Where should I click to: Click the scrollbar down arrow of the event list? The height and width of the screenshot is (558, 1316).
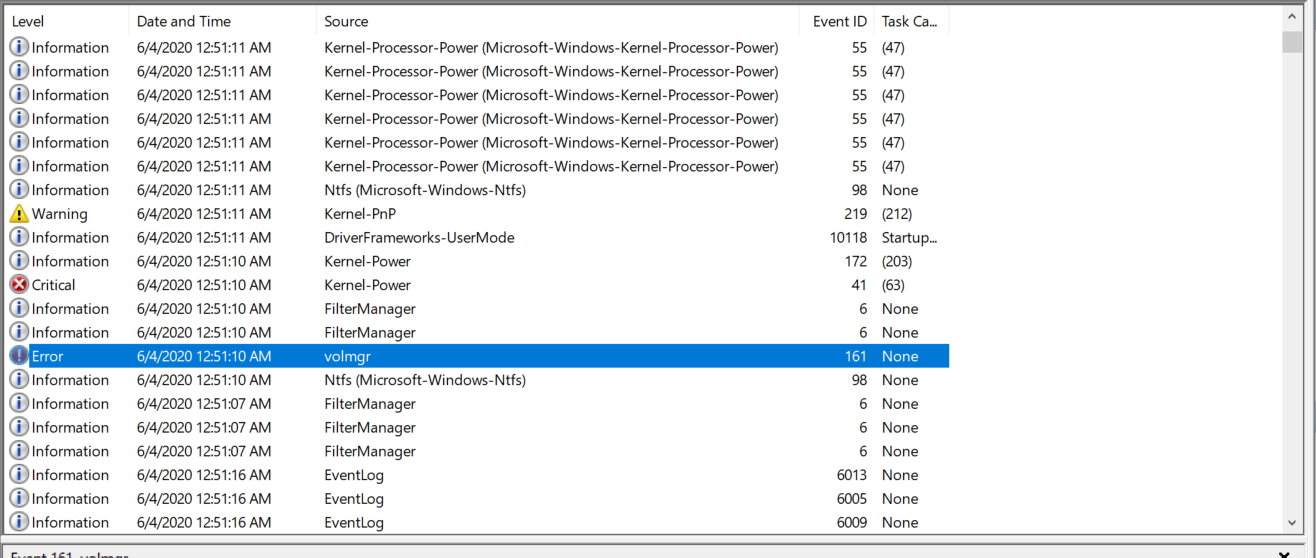pos(1291,523)
